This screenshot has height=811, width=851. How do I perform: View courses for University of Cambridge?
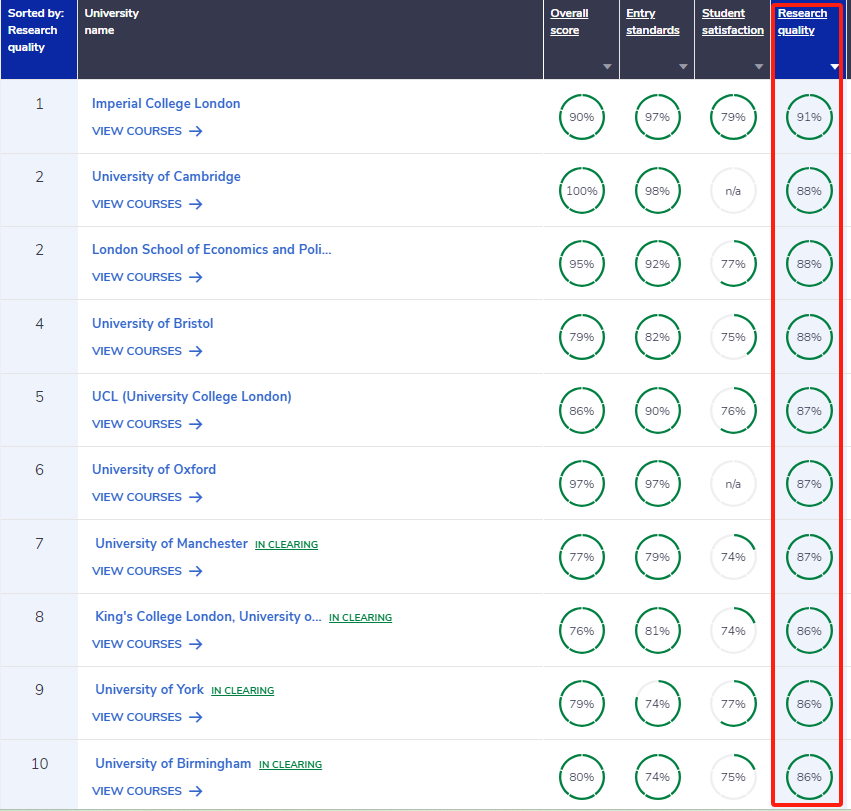pyautogui.click(x=147, y=204)
